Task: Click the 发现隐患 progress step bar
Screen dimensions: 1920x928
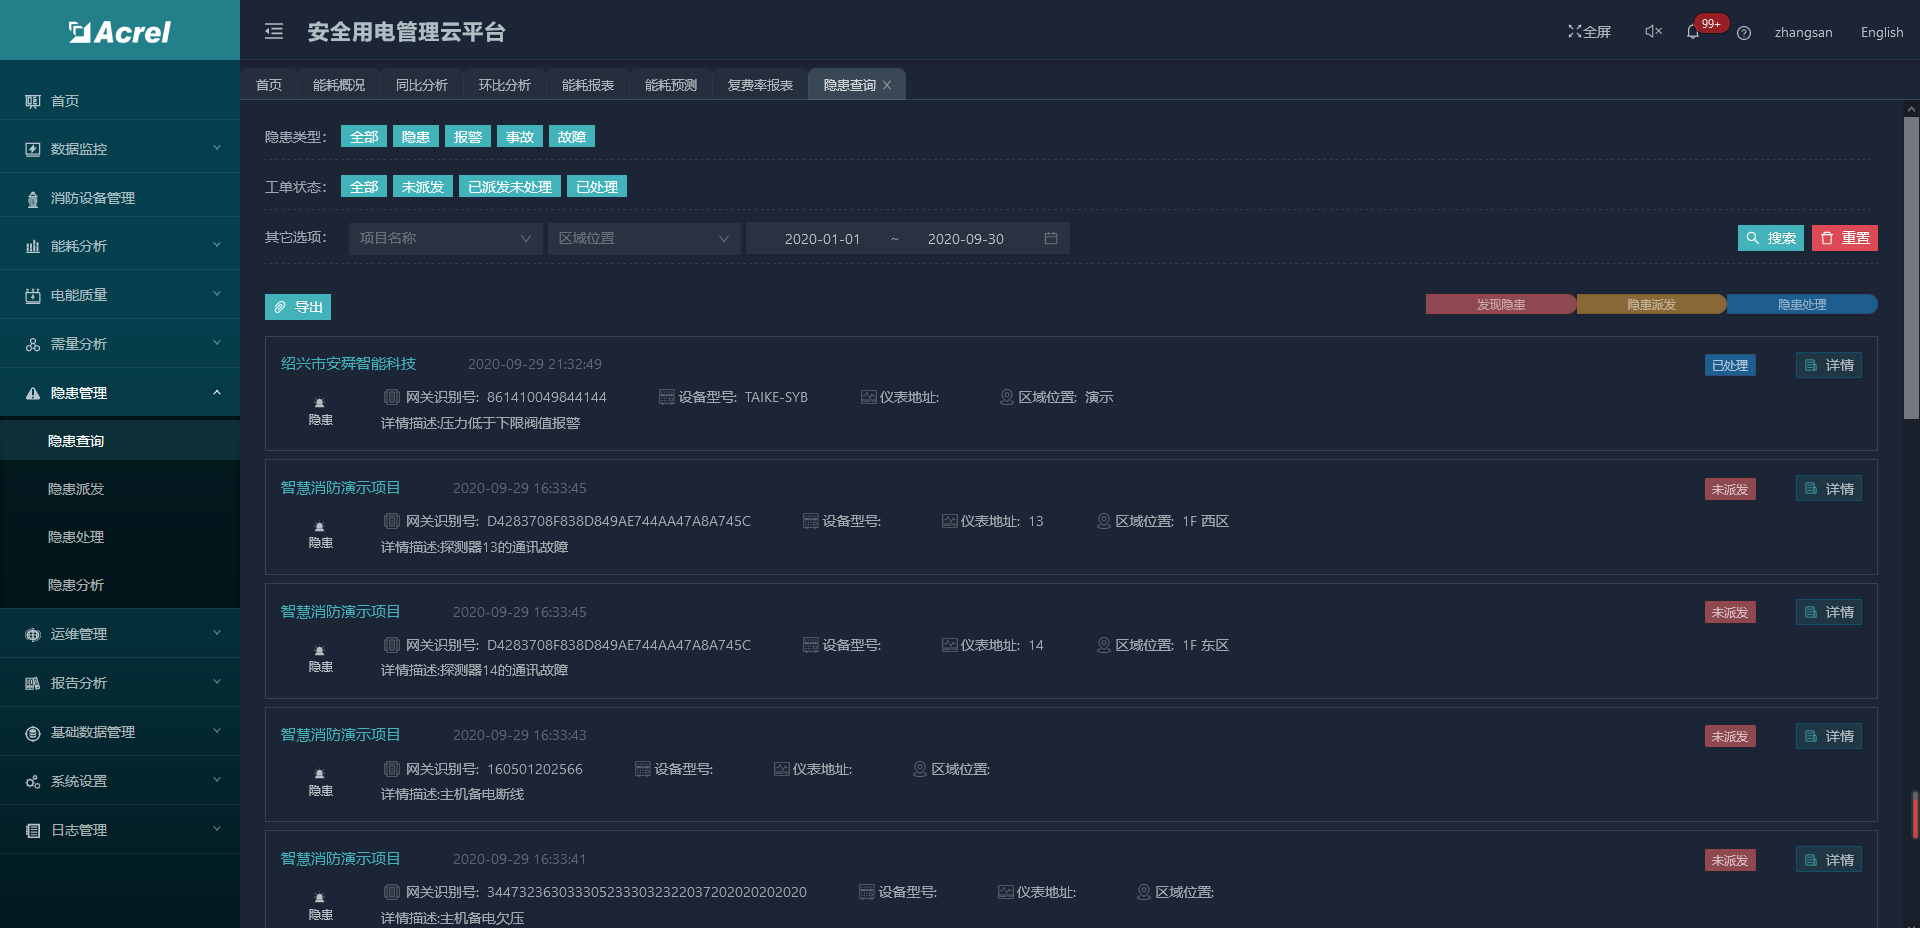Action: 1500,305
